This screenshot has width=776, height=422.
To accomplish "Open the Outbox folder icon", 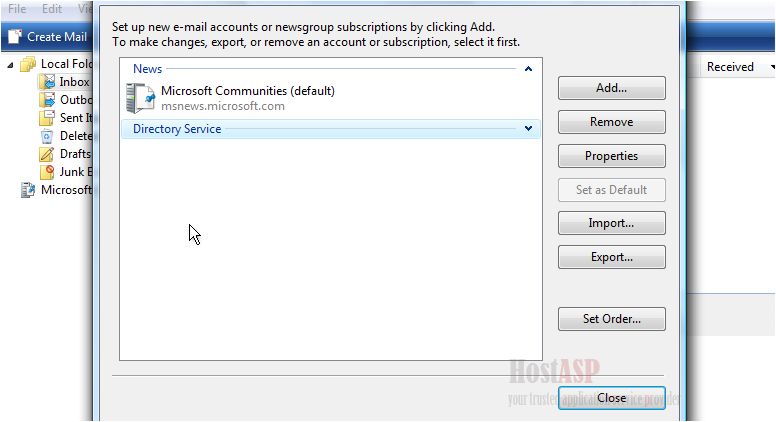I will click(x=48, y=100).
